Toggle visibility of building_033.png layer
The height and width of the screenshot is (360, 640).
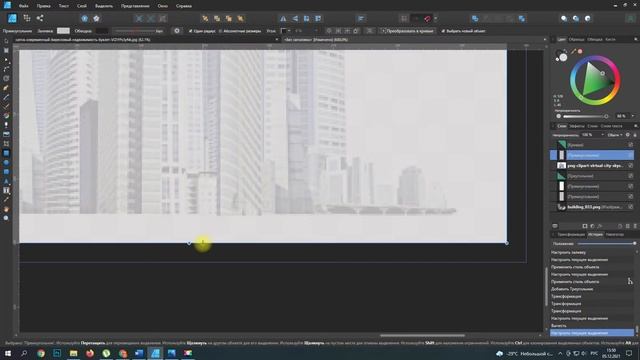[x=631, y=207]
